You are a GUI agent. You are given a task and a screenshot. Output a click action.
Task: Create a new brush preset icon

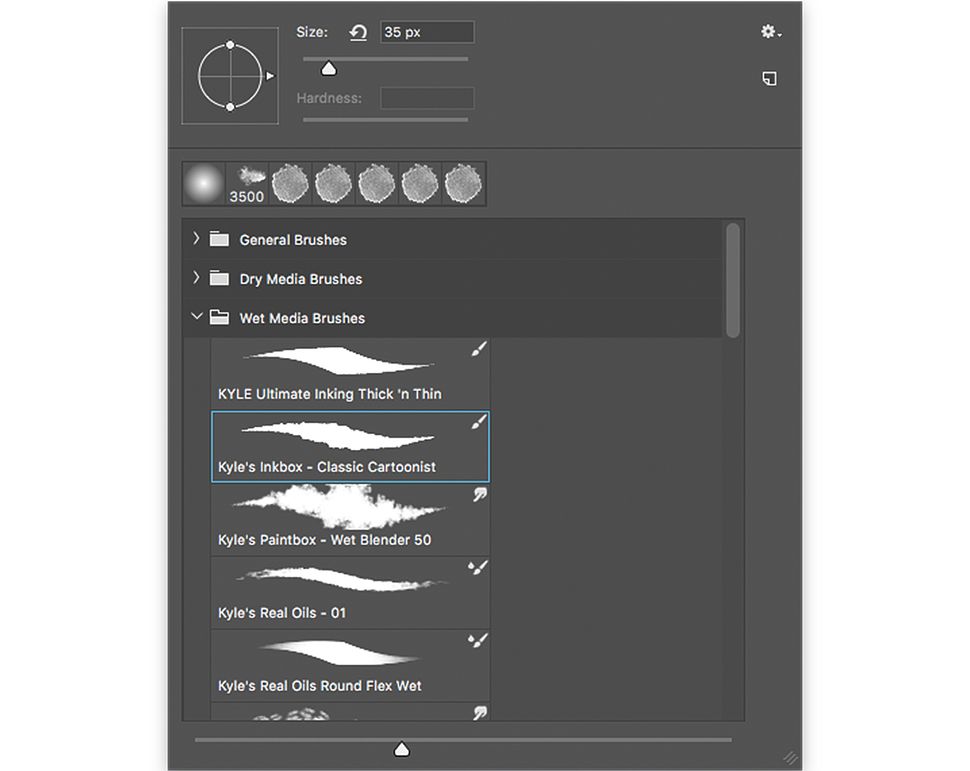pyautogui.click(x=768, y=78)
